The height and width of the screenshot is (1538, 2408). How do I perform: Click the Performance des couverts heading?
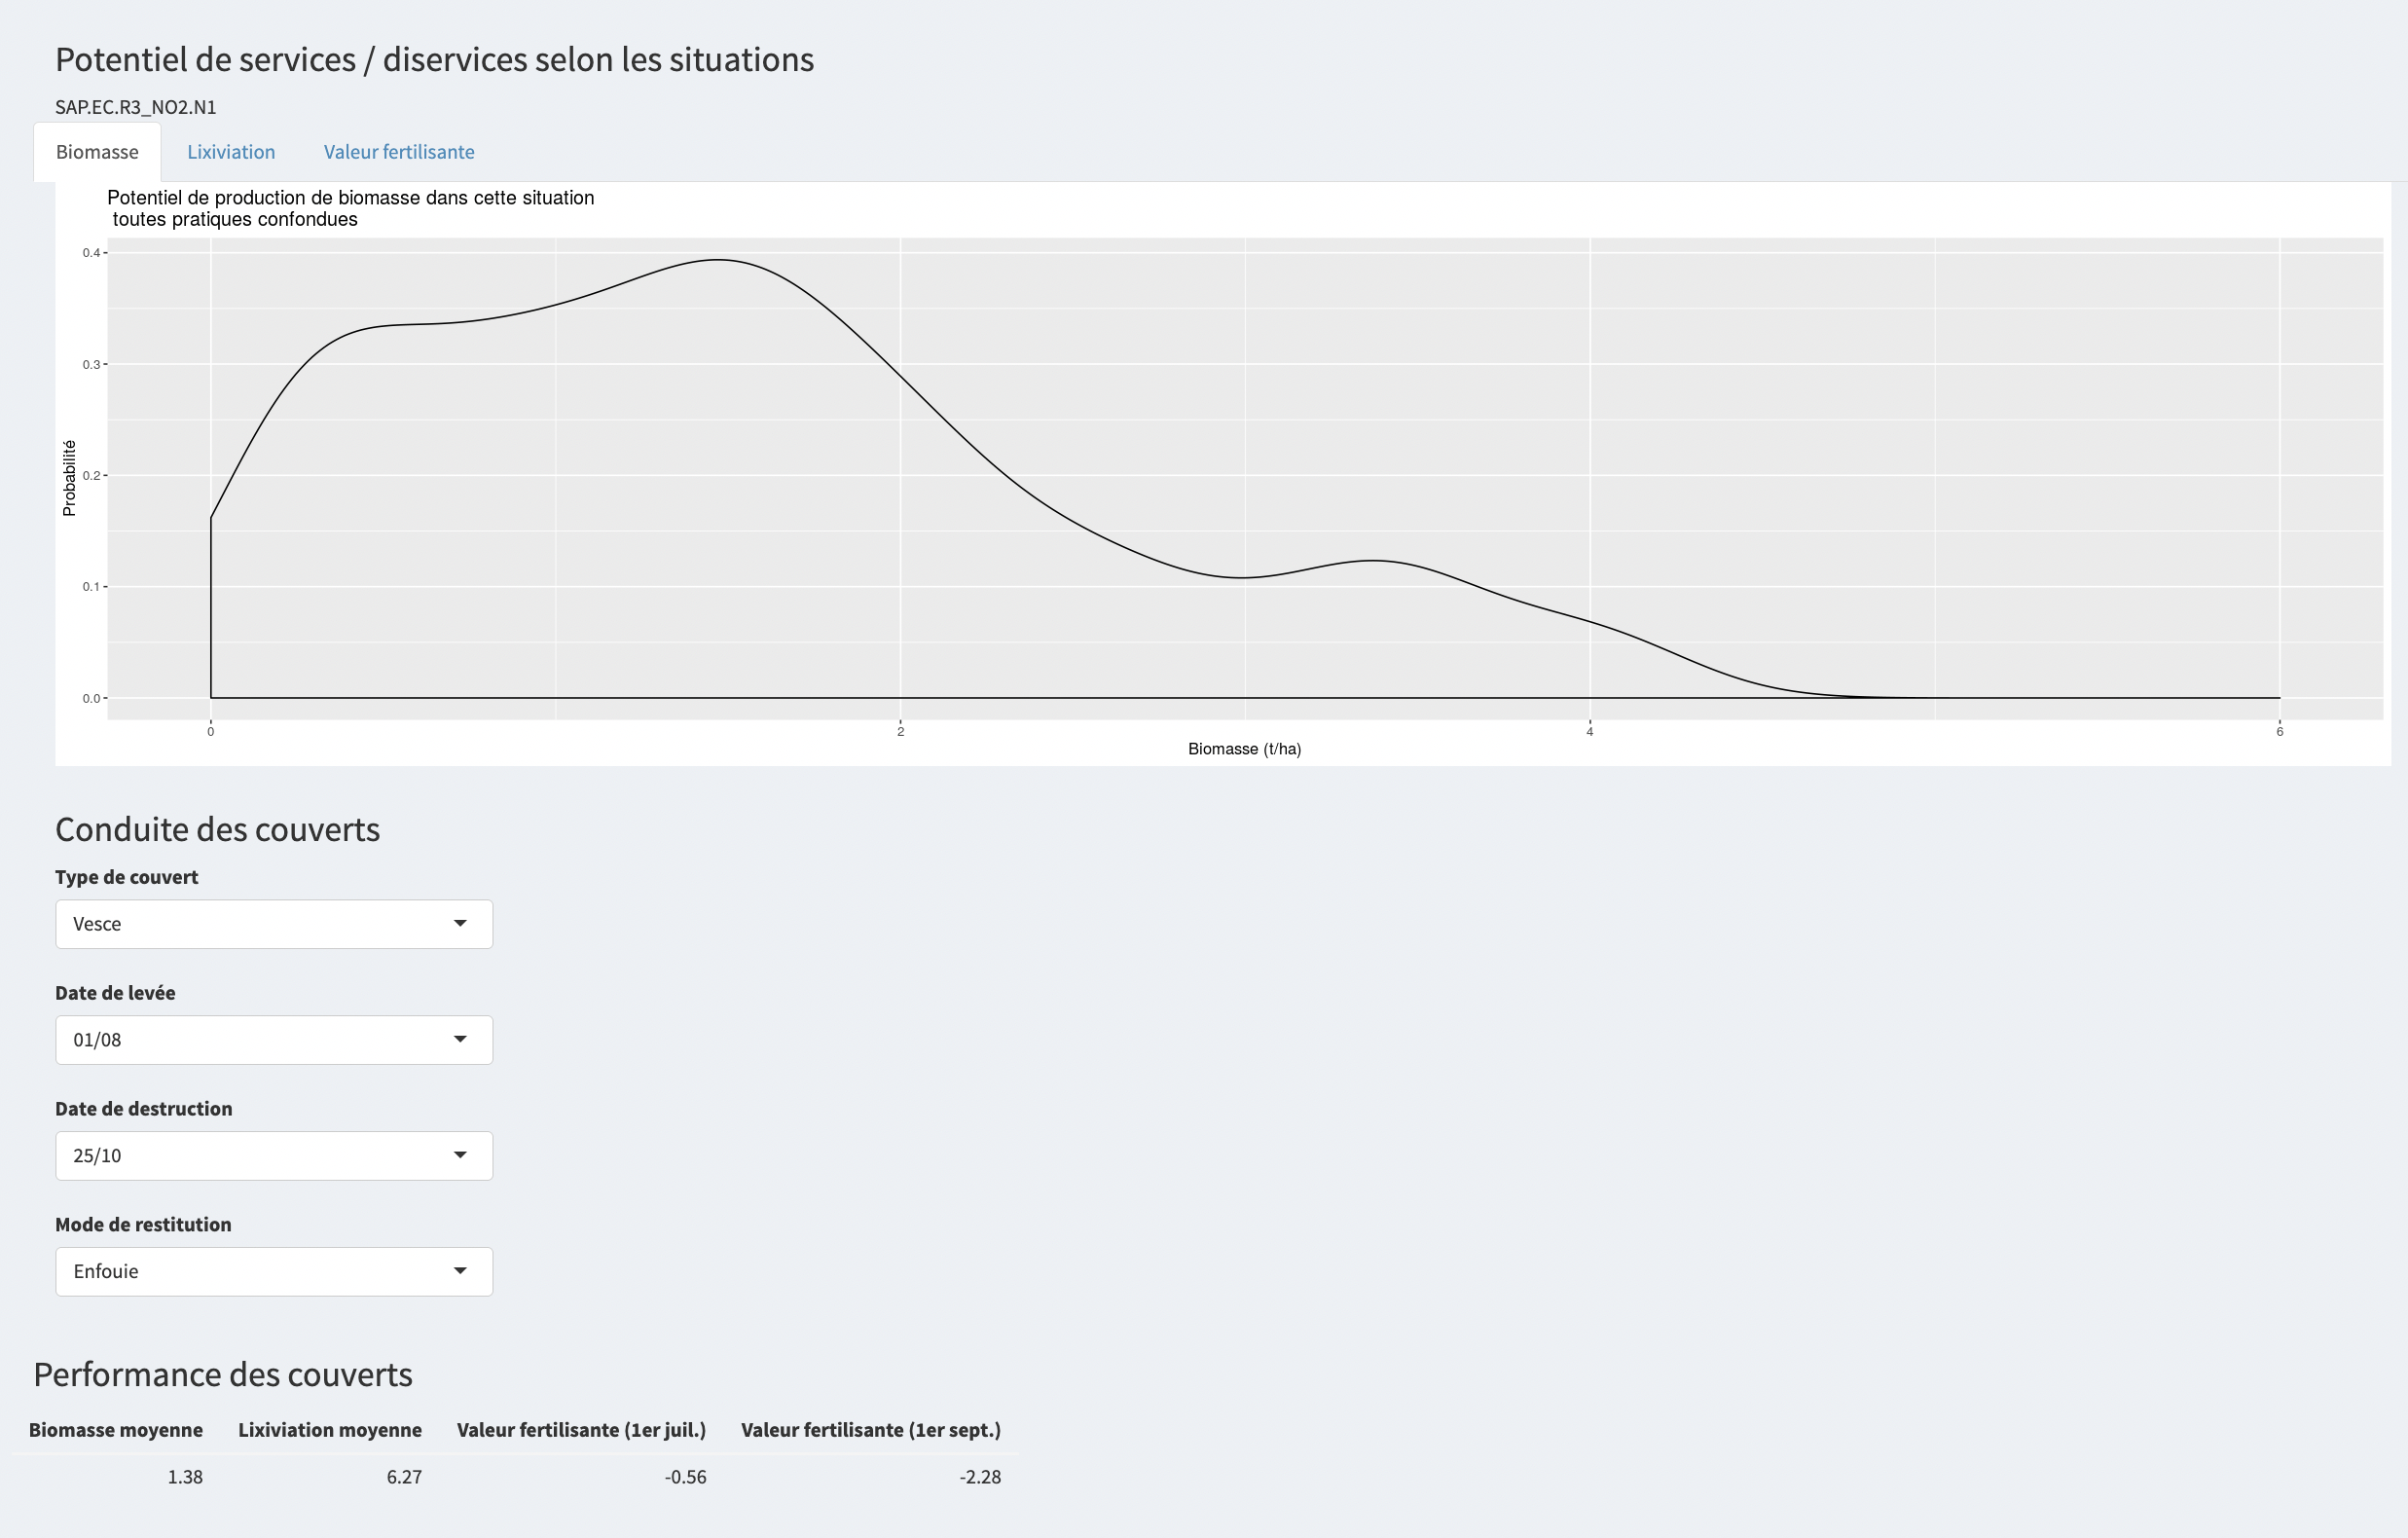click(x=223, y=1375)
